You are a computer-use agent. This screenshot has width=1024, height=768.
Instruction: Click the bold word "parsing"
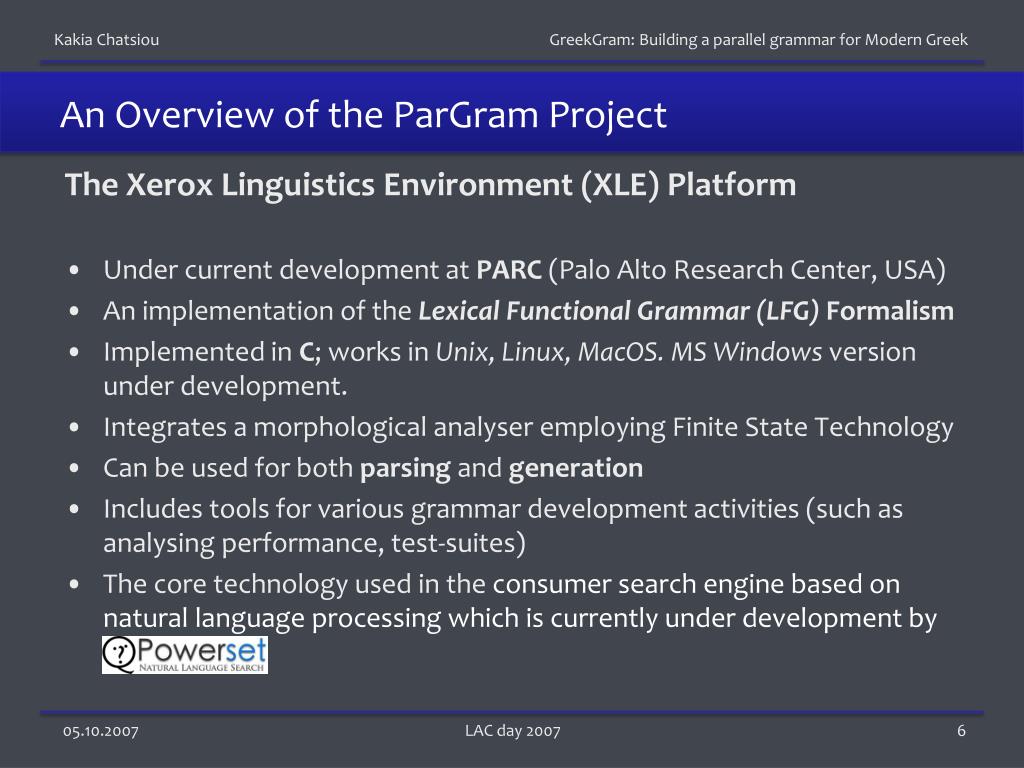click(406, 469)
